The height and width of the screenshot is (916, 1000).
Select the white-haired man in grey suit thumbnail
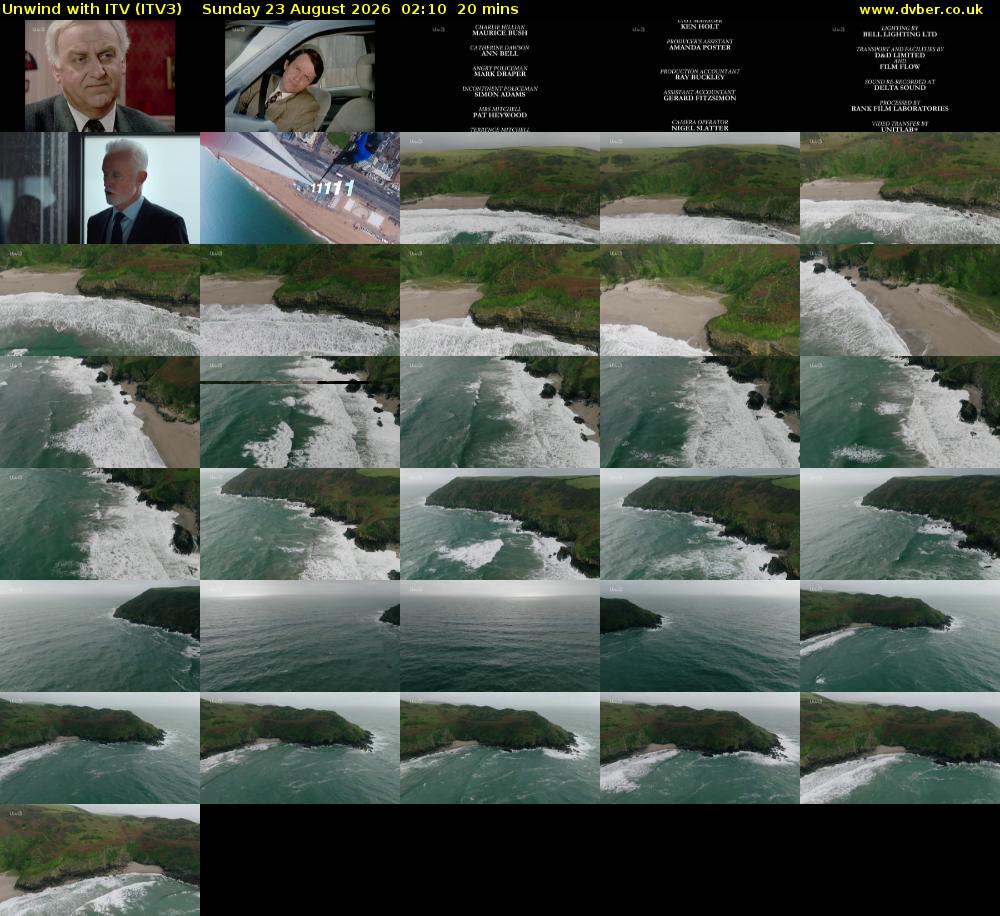(99, 76)
